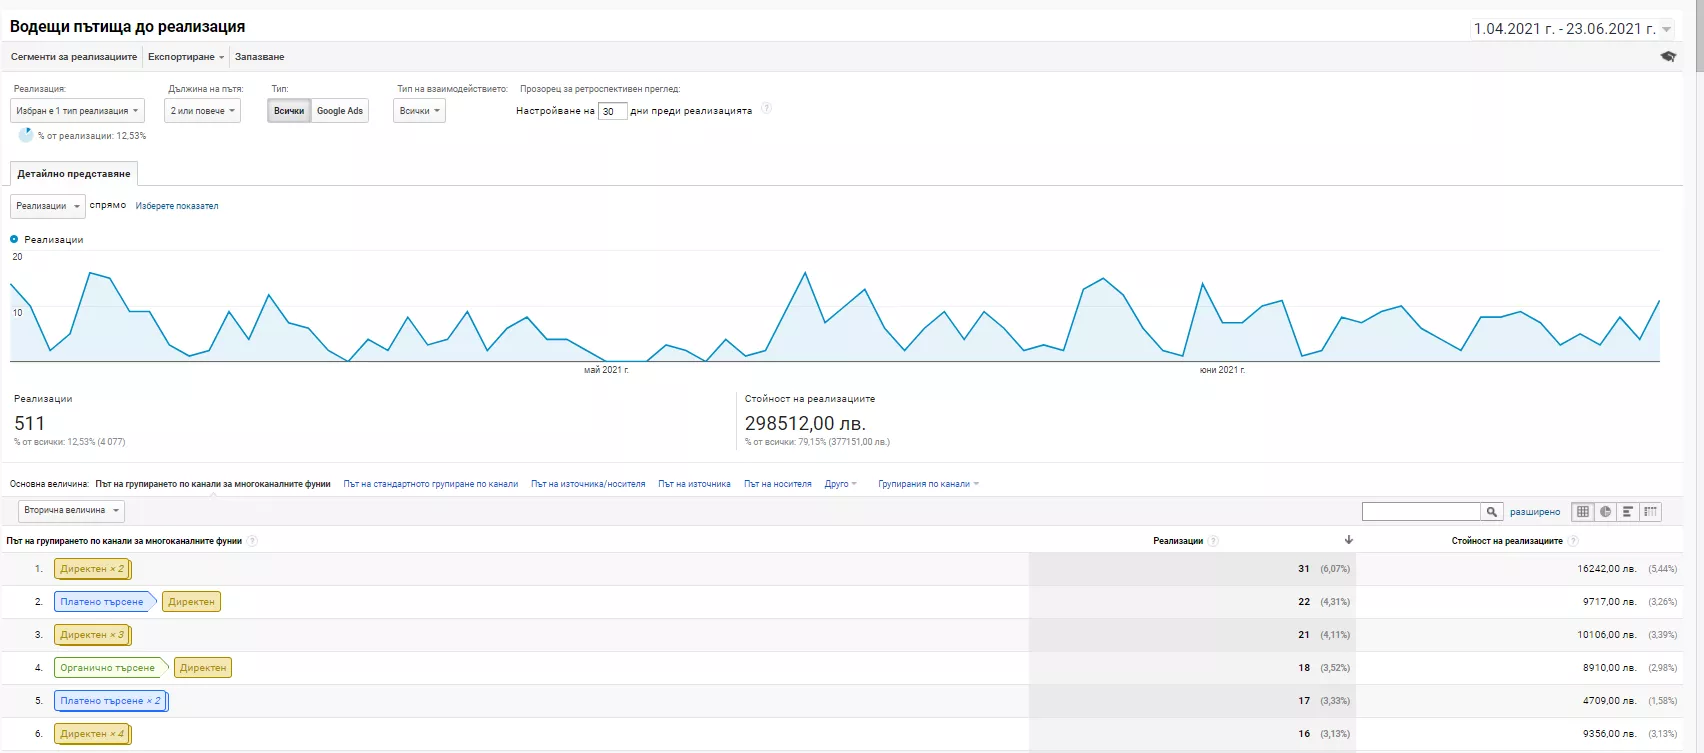Screen dimensions: 1704x753
Task: Open Сегменти за реализациите menu
Action: click(74, 57)
